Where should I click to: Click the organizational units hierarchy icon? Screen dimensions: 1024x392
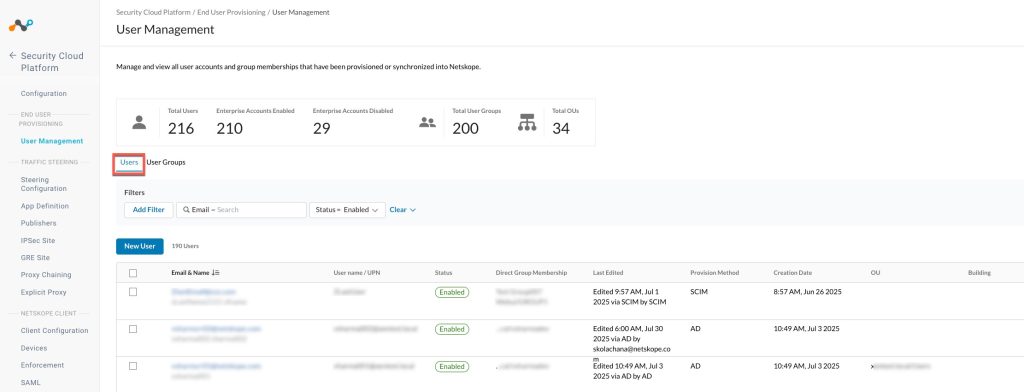(x=526, y=122)
